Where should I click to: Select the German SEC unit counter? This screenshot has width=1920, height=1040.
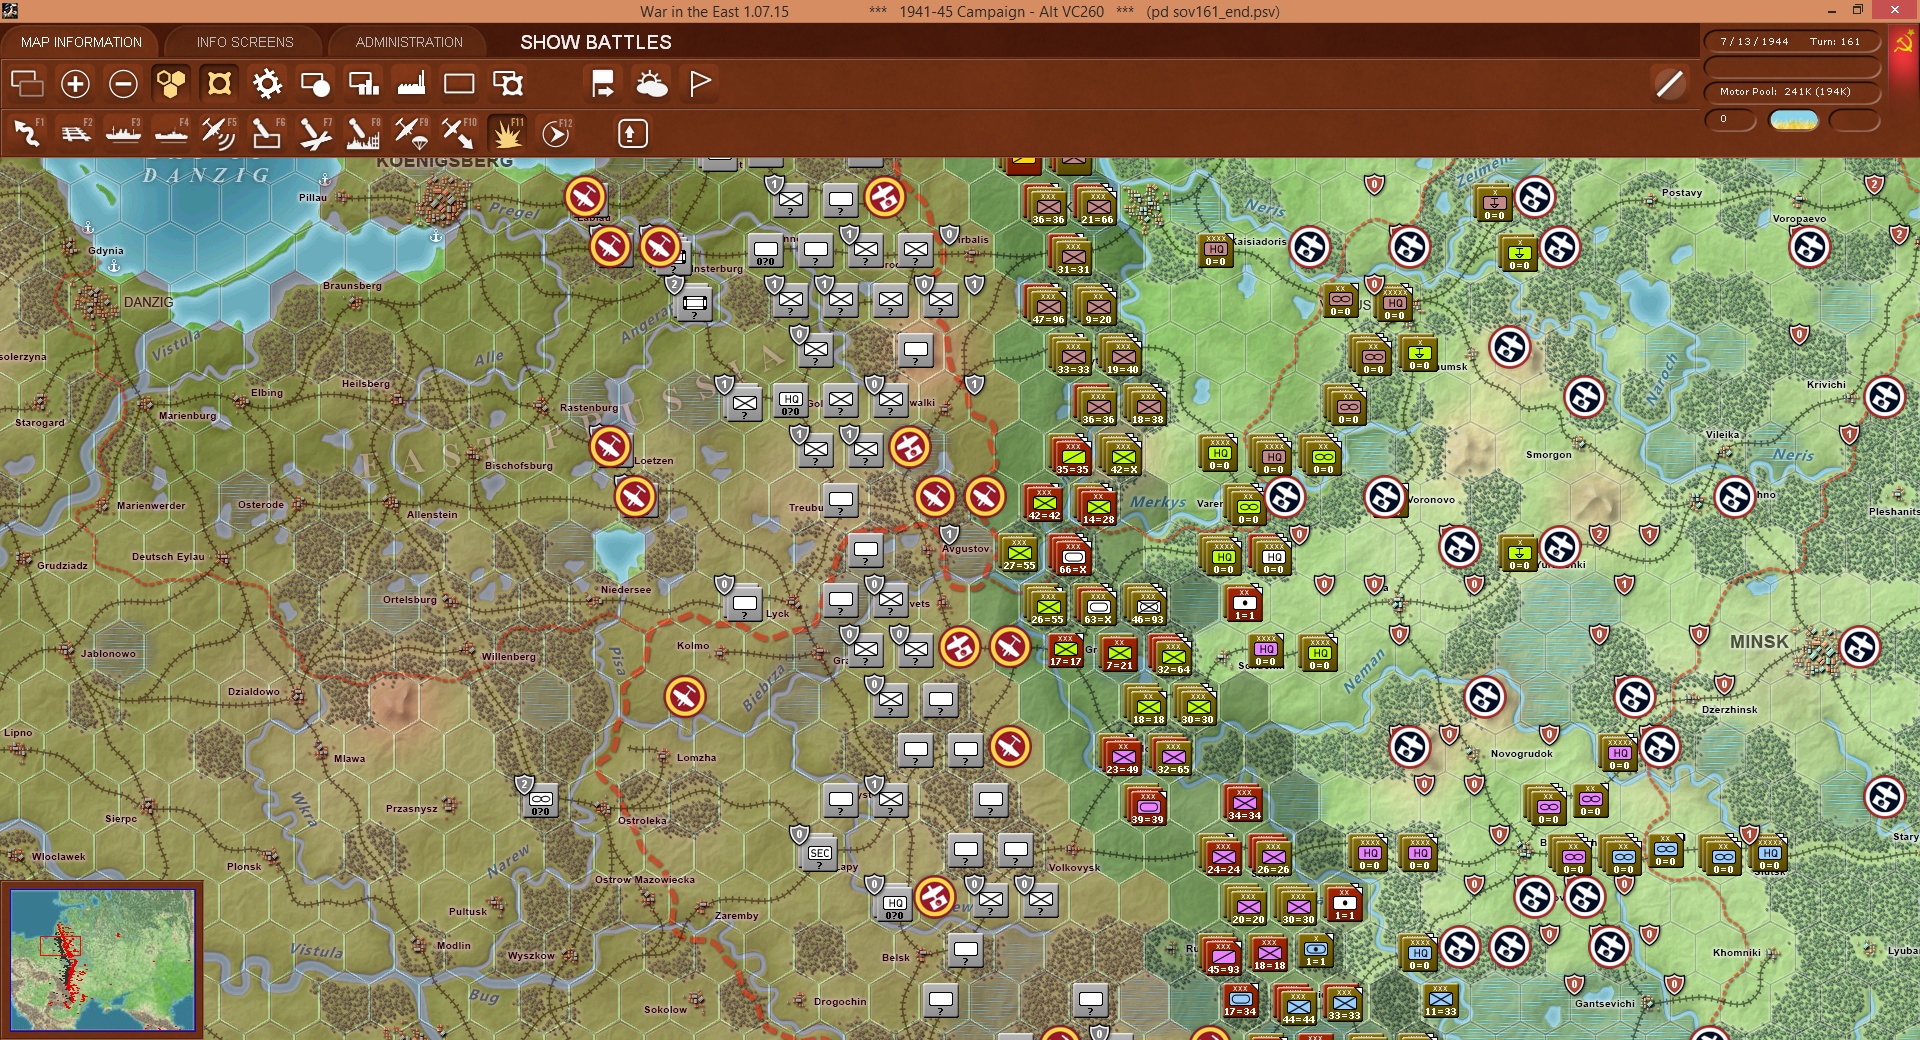(820, 852)
